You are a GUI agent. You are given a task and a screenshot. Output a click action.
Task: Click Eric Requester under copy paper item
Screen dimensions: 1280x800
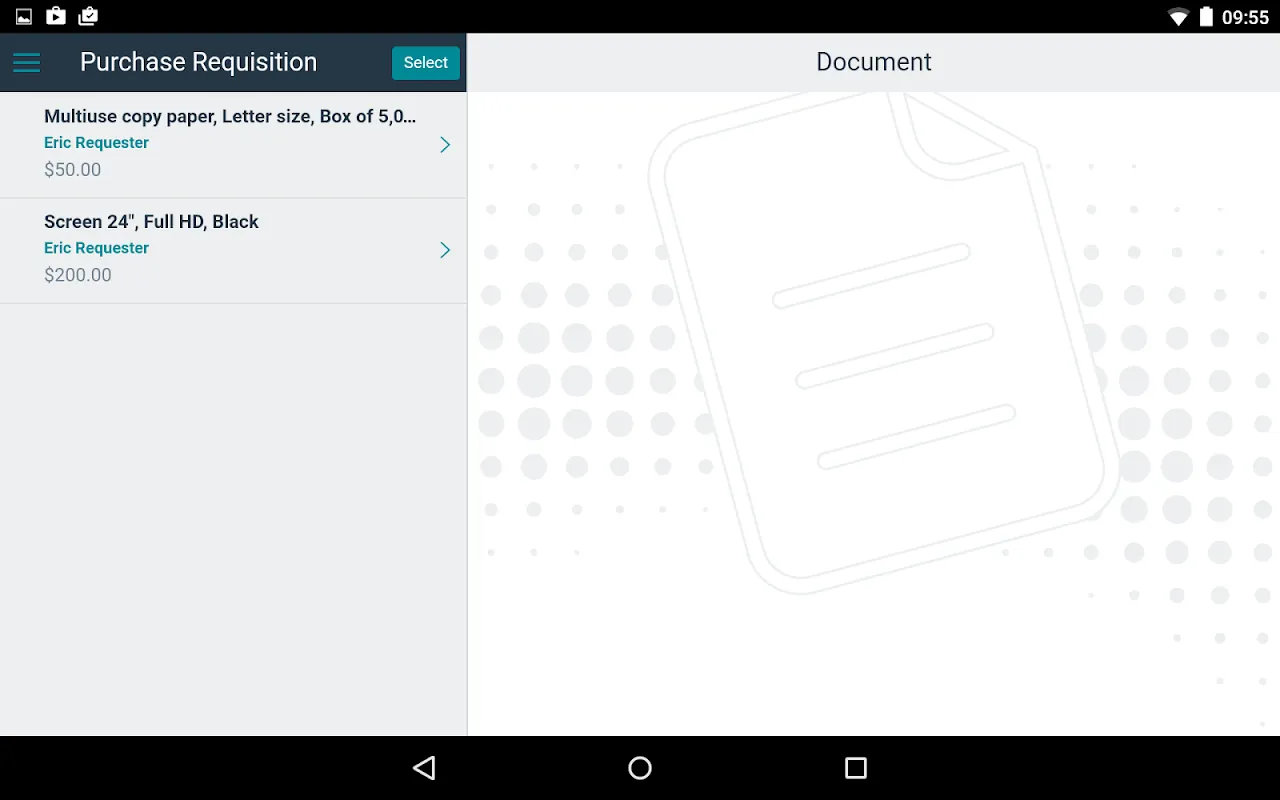coord(96,143)
